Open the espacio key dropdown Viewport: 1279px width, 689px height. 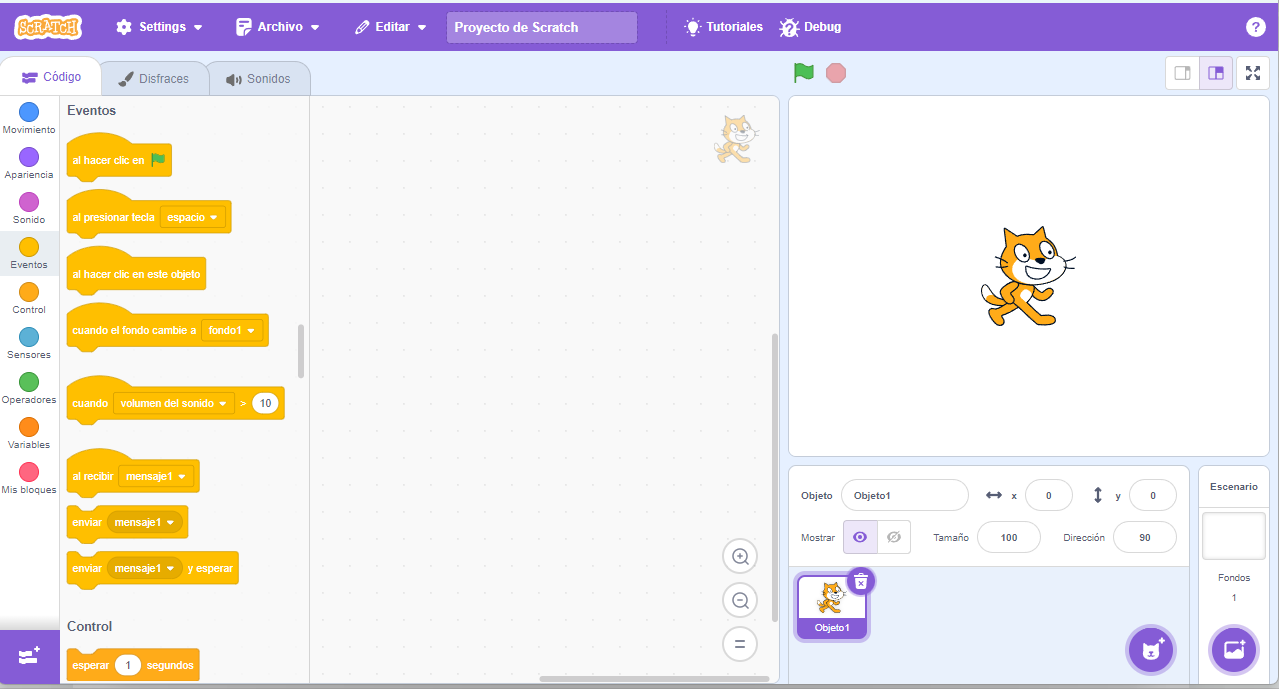pyautogui.click(x=195, y=216)
